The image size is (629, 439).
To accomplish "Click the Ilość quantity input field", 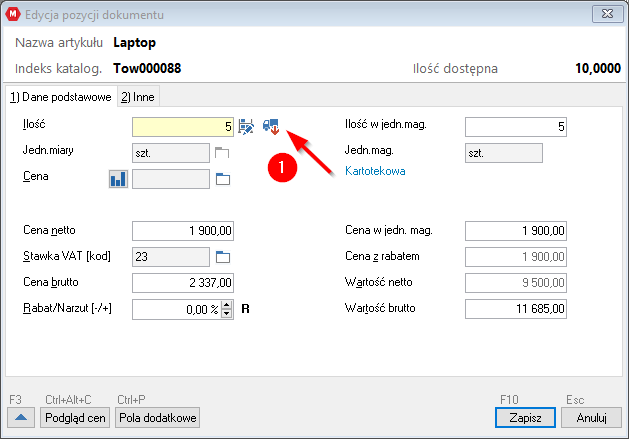I will (183, 126).
